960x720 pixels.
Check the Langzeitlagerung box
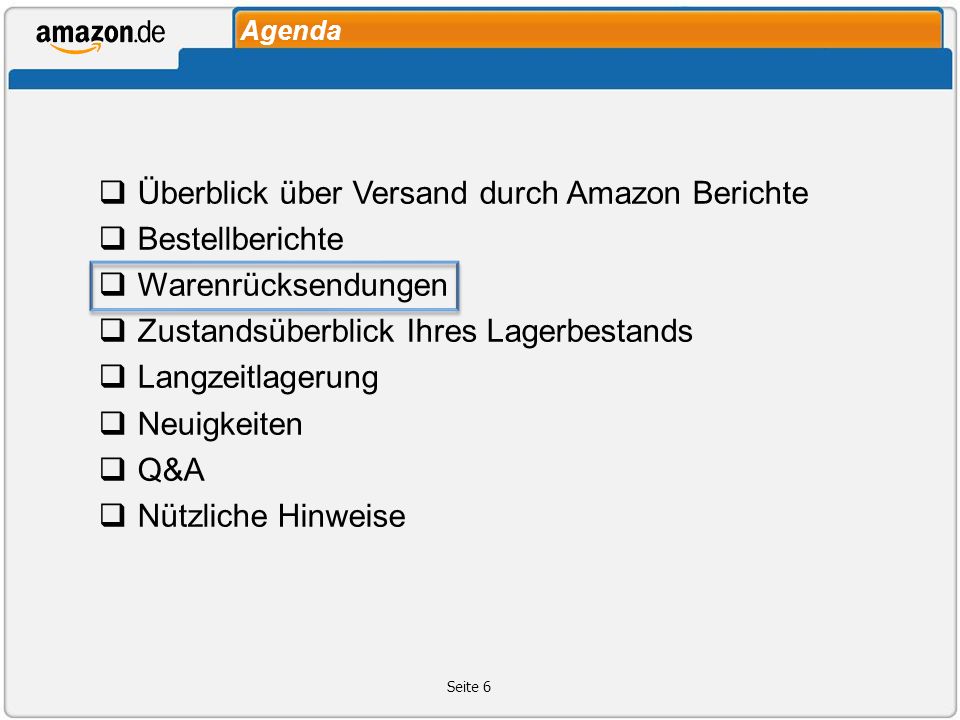tap(113, 377)
